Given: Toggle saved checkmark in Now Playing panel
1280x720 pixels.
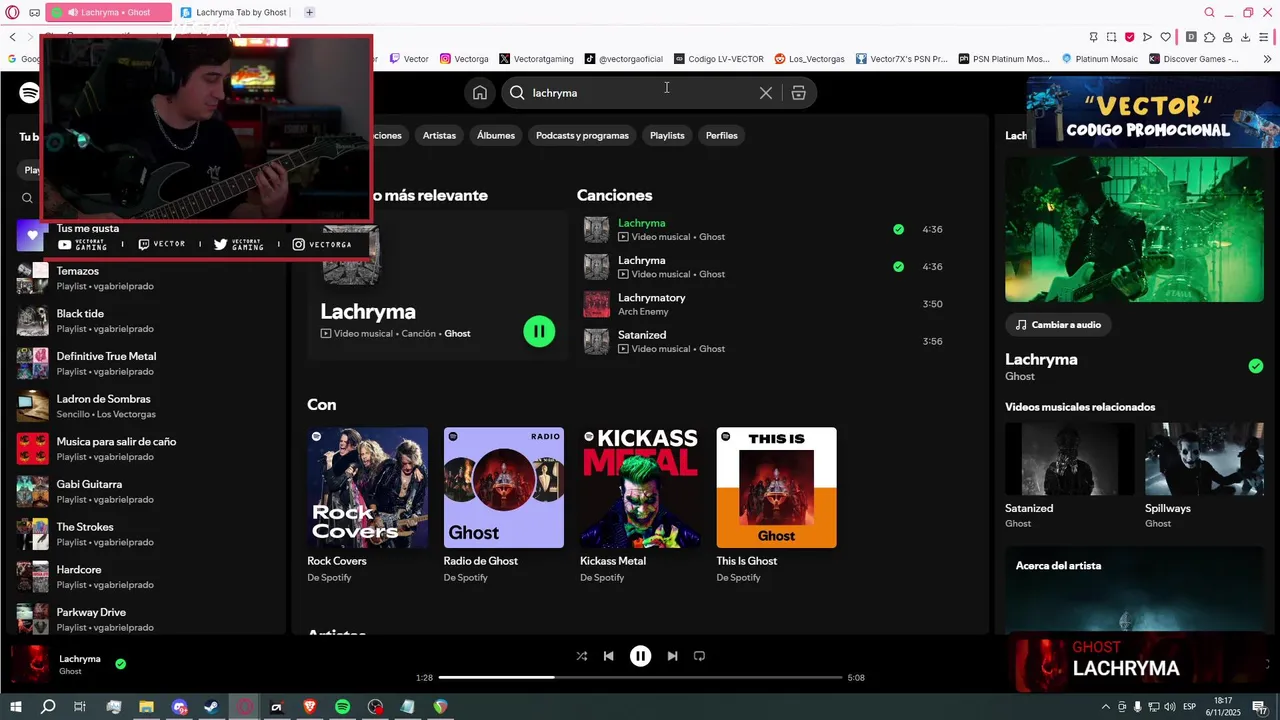Looking at the screenshot, I should [x=1255, y=366].
